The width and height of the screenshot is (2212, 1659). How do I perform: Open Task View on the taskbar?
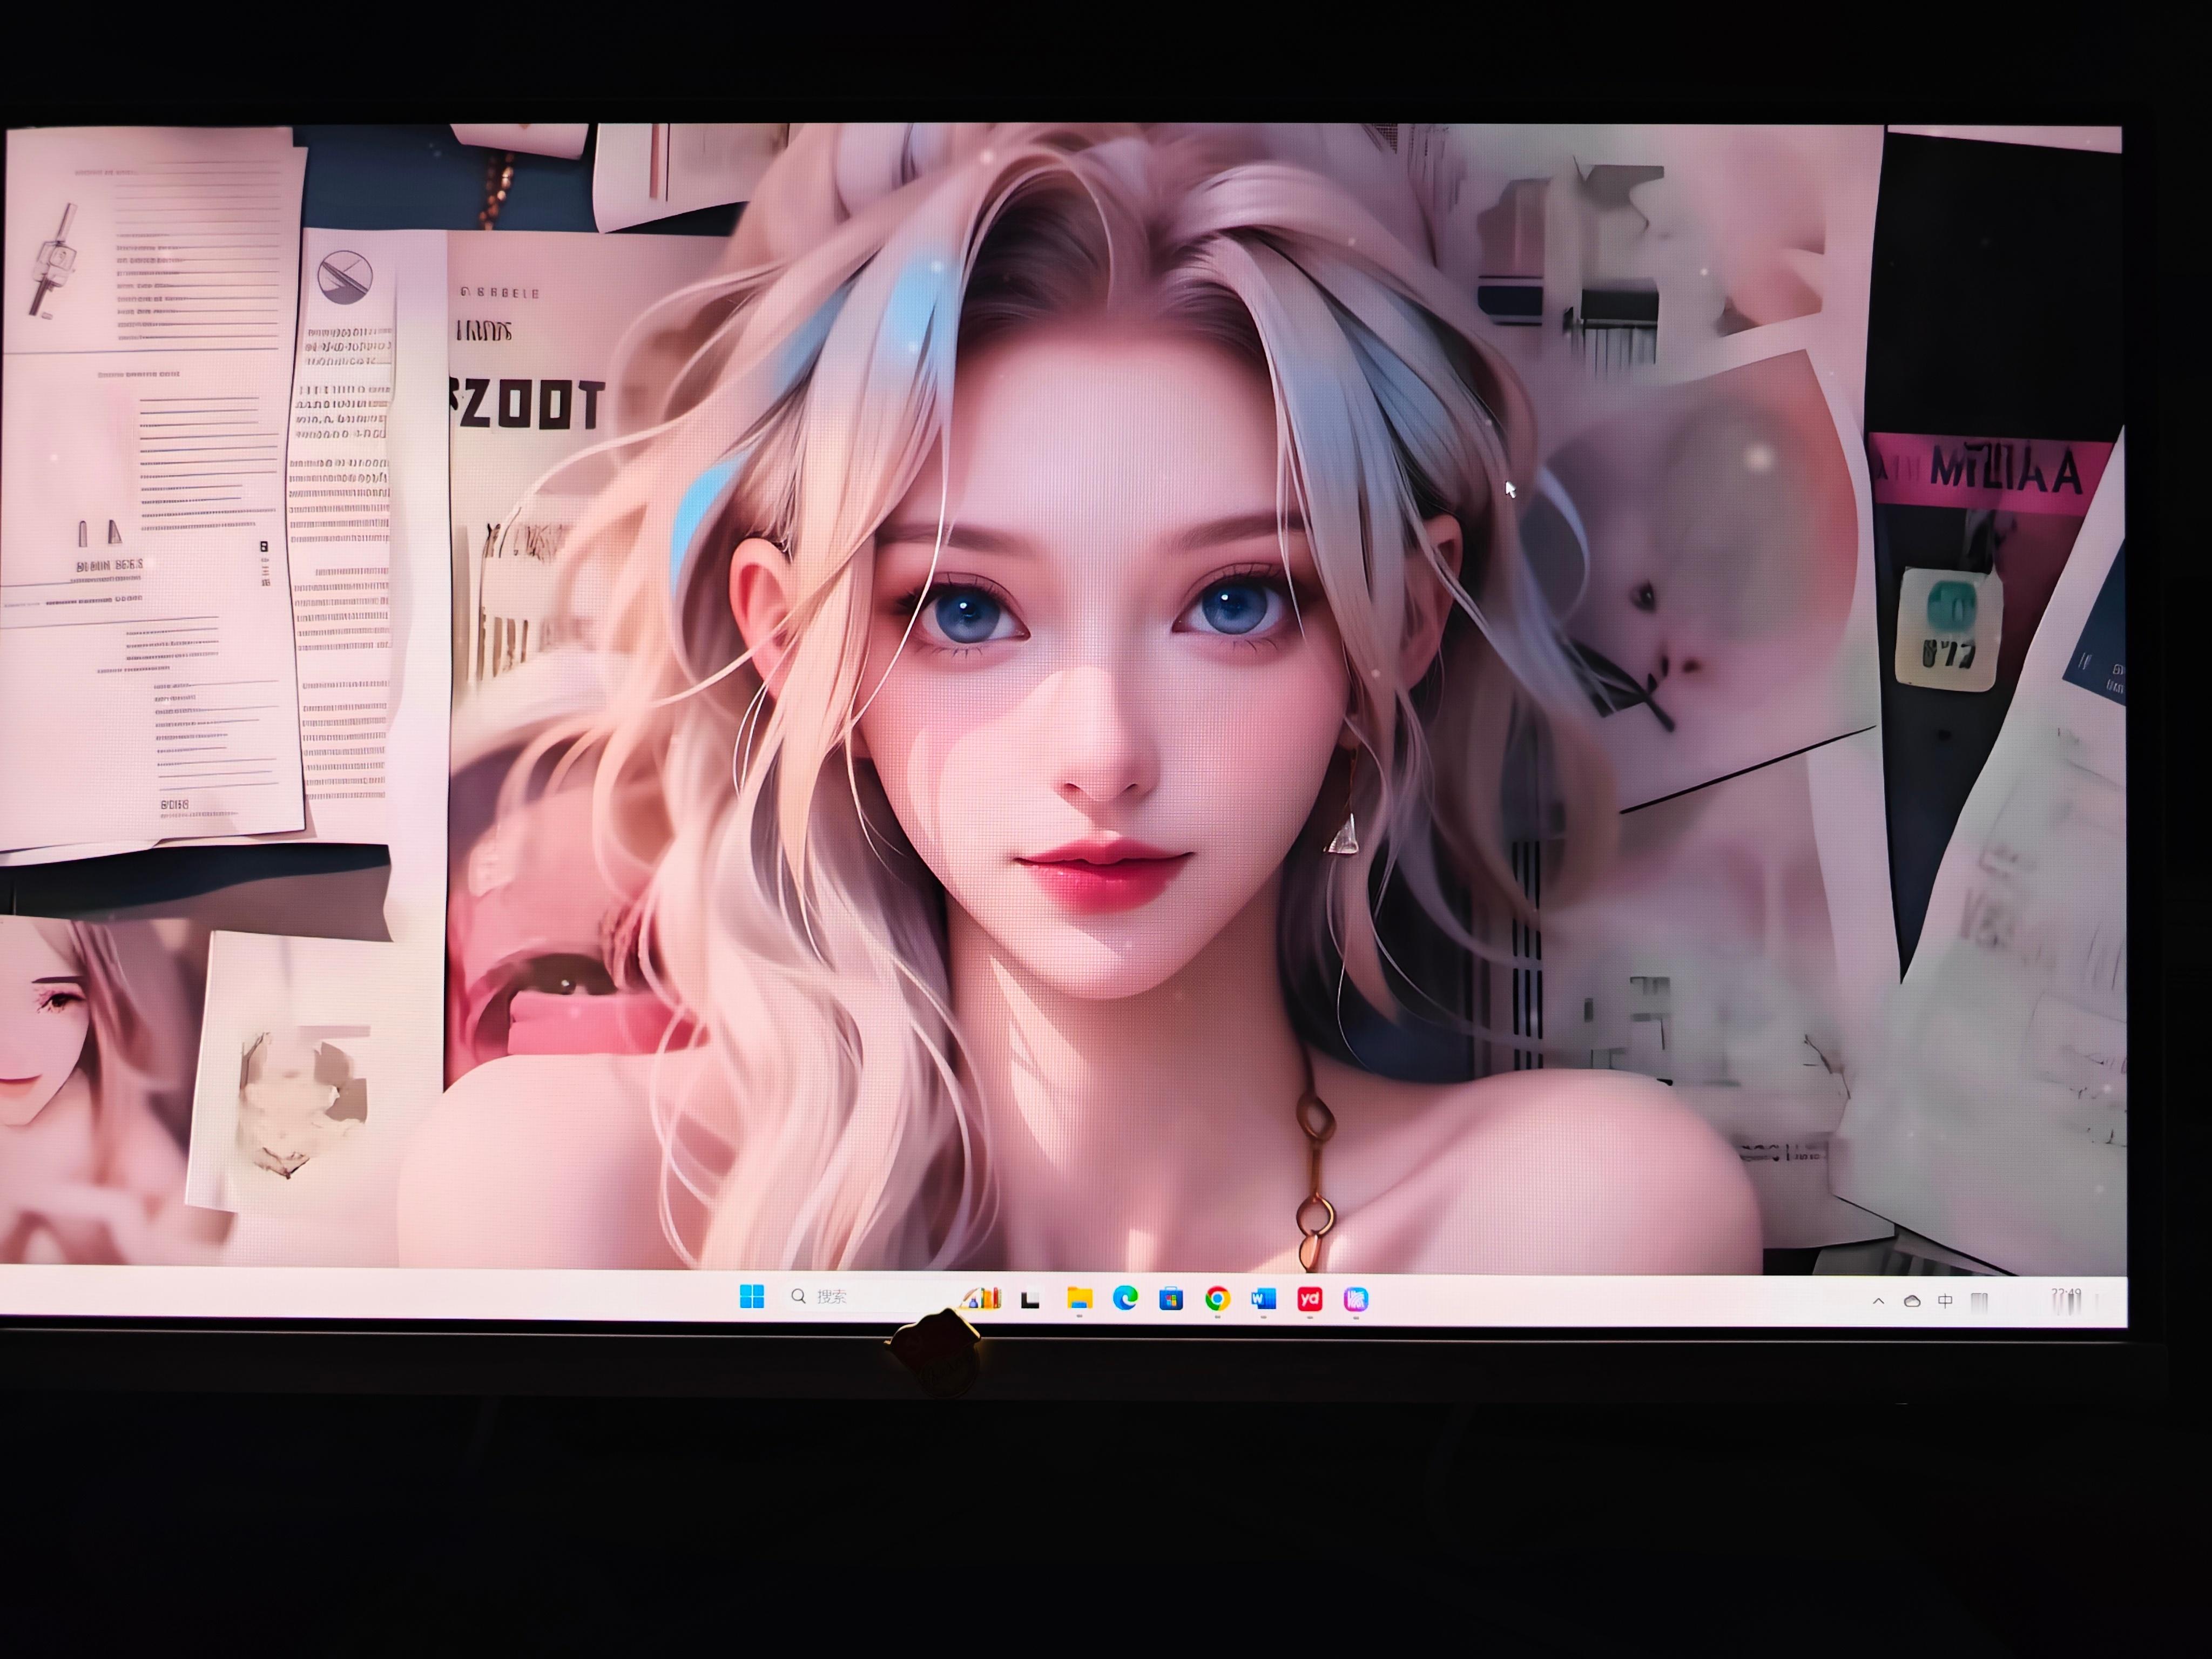point(1030,1299)
